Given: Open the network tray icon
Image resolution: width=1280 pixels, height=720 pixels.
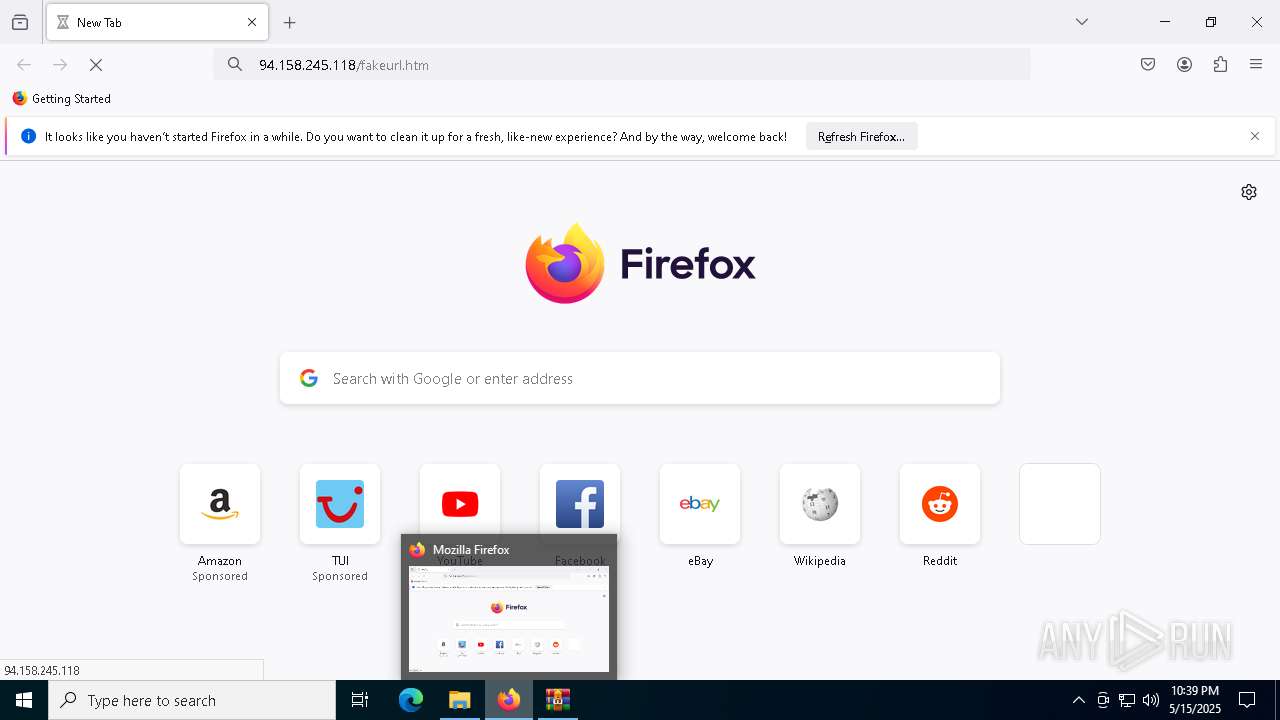Looking at the screenshot, I should [x=1127, y=700].
